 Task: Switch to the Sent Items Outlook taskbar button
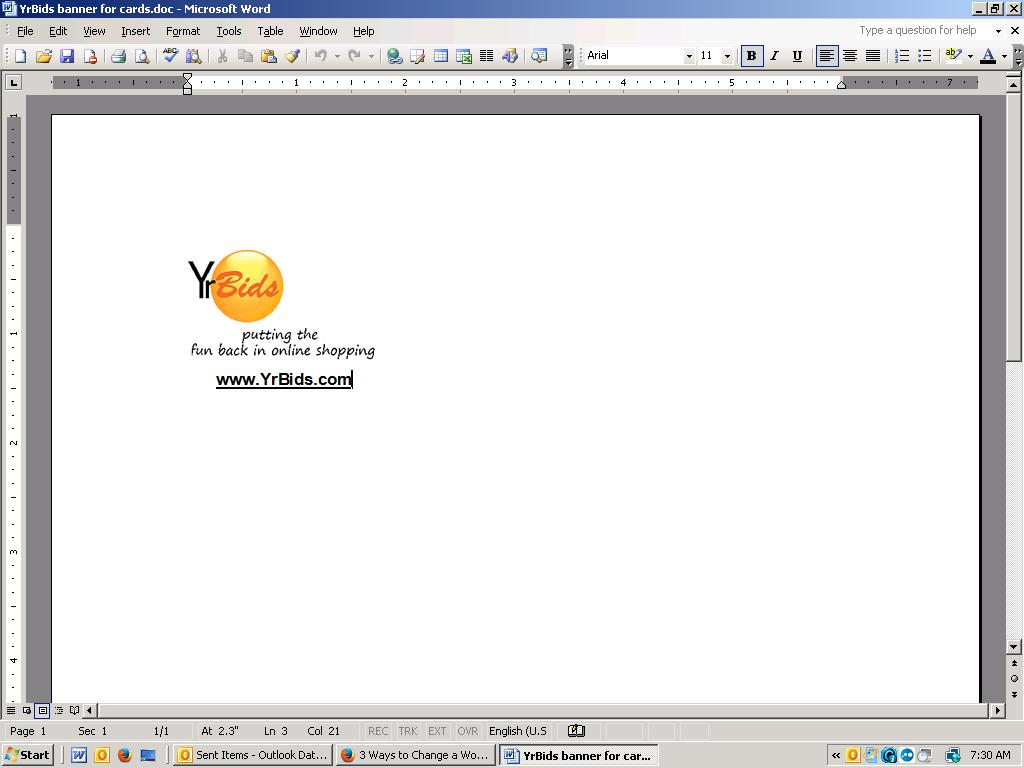coord(252,755)
